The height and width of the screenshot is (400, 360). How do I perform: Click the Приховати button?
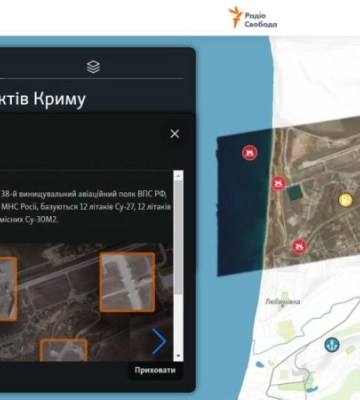tap(155, 370)
